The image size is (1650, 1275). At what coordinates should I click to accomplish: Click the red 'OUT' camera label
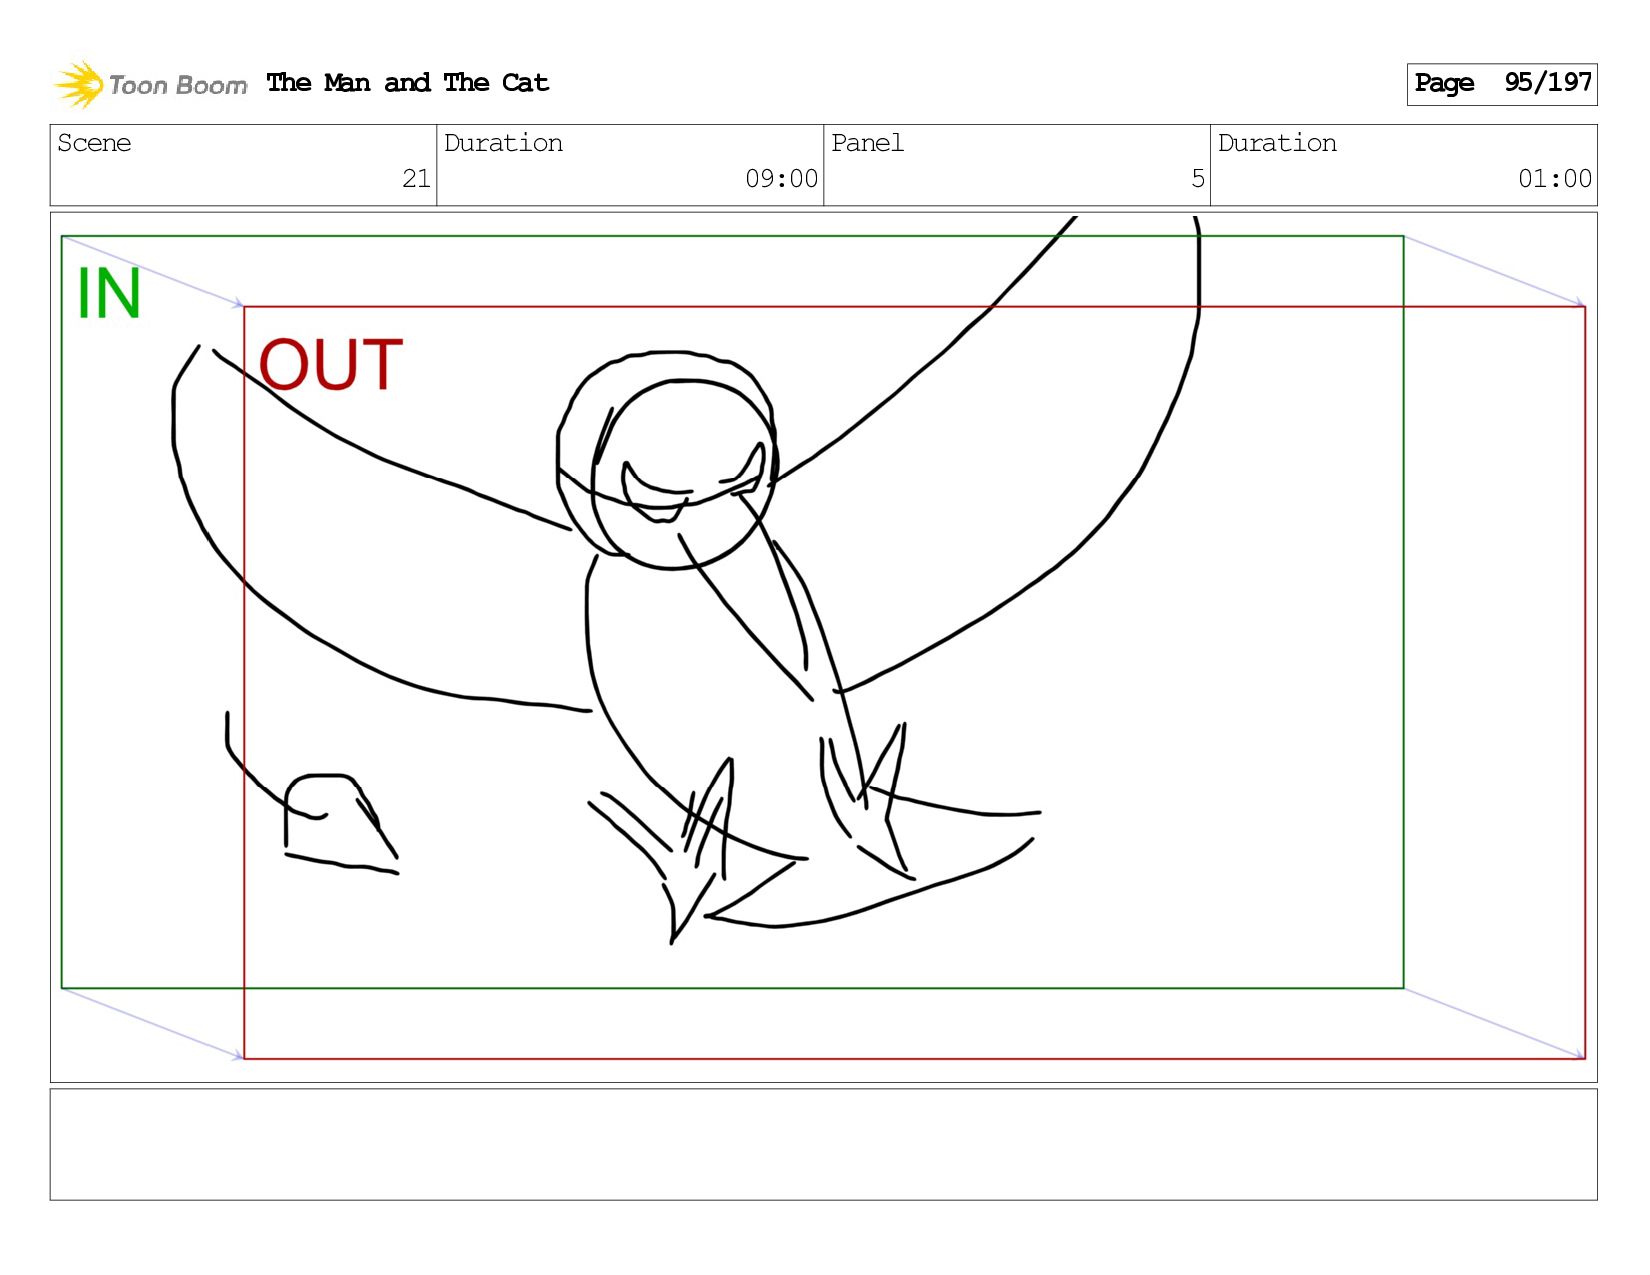pos(331,365)
